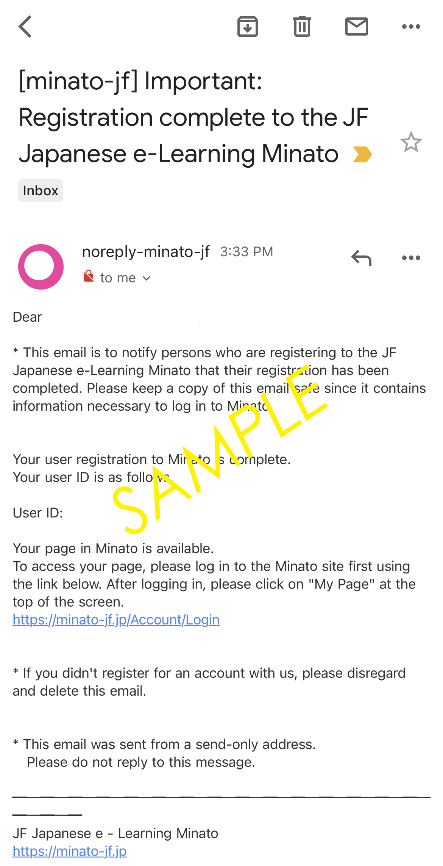Open the top-right more options menu
Viewport: 443px width, 866px height.
click(x=411, y=27)
